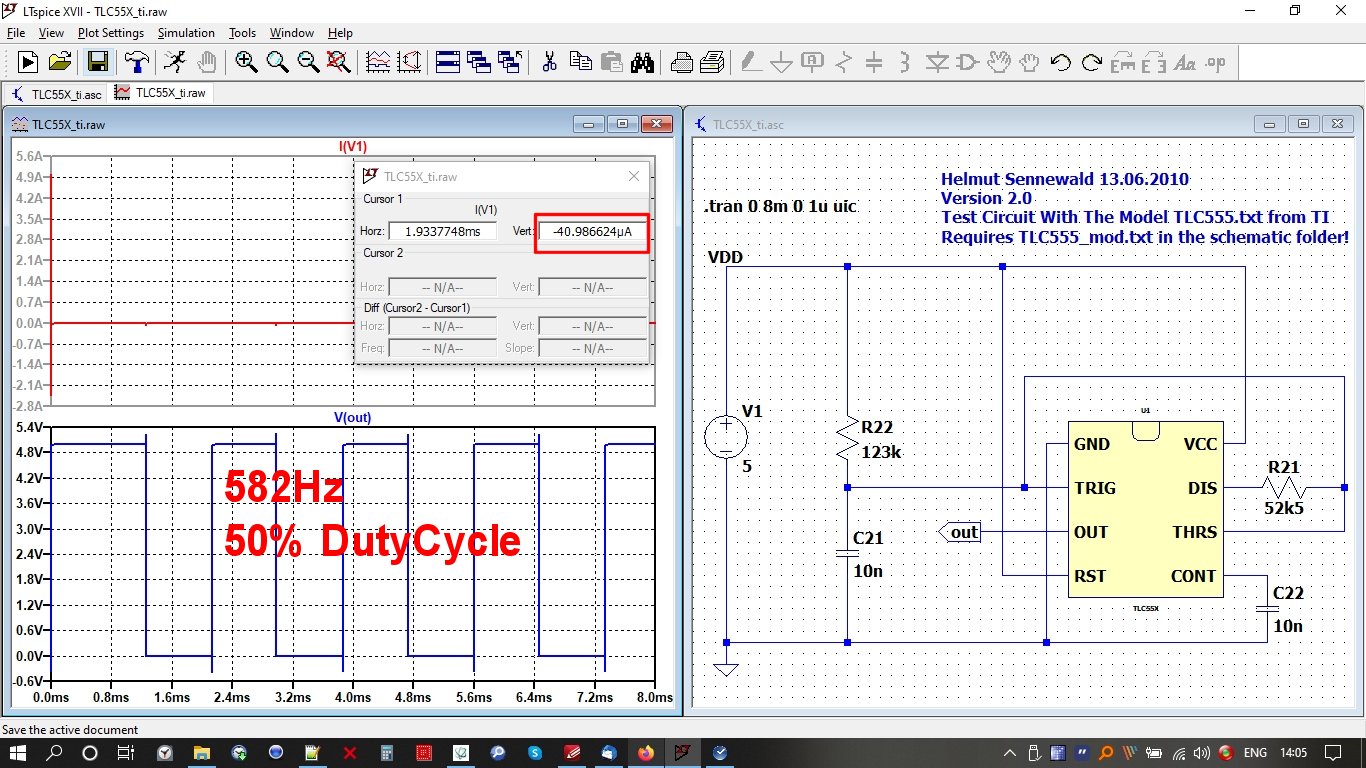The height and width of the screenshot is (768, 1366).
Task: Save the document using floppy disk icon
Action: pyautogui.click(x=98, y=62)
